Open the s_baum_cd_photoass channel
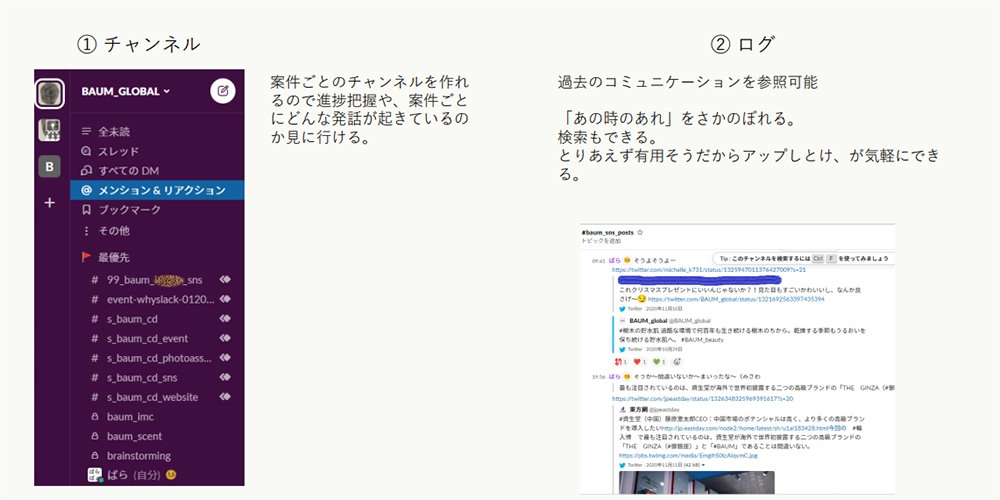Image resolution: width=1000 pixels, height=500 pixels. 157,358
